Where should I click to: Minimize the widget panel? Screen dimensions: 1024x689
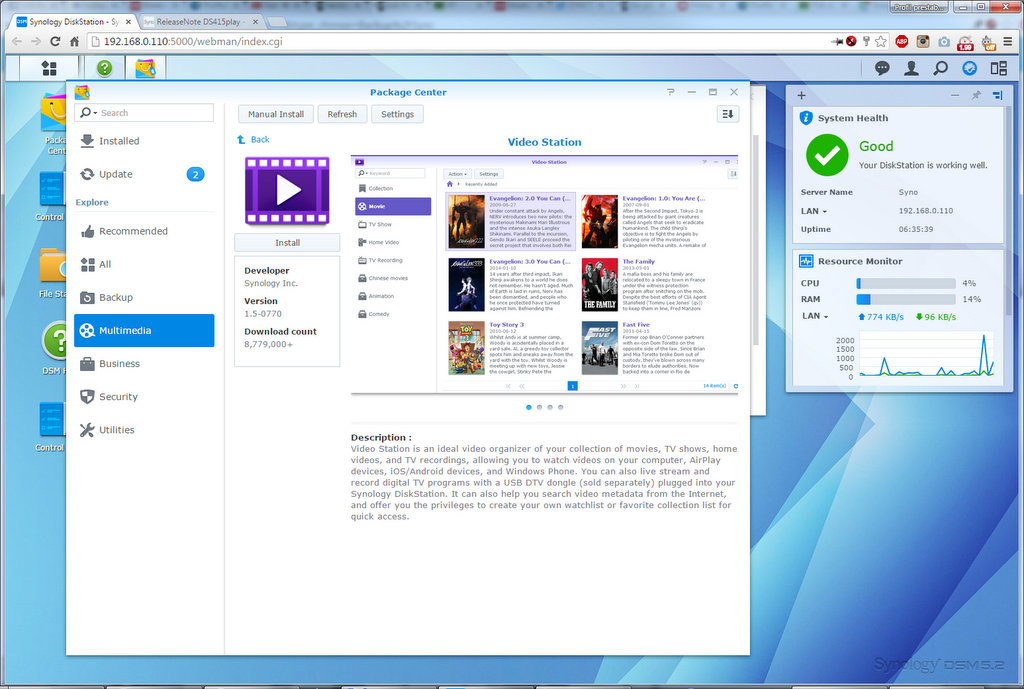(955, 95)
